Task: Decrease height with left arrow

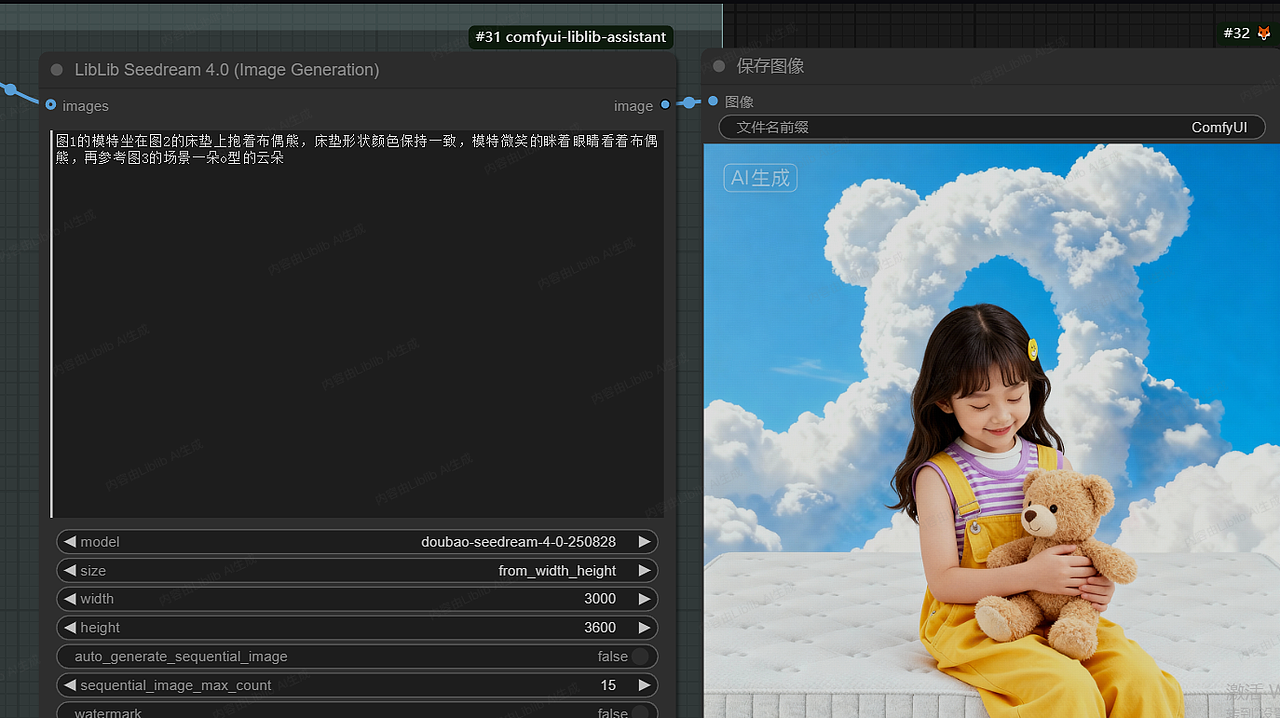Action: 69,628
